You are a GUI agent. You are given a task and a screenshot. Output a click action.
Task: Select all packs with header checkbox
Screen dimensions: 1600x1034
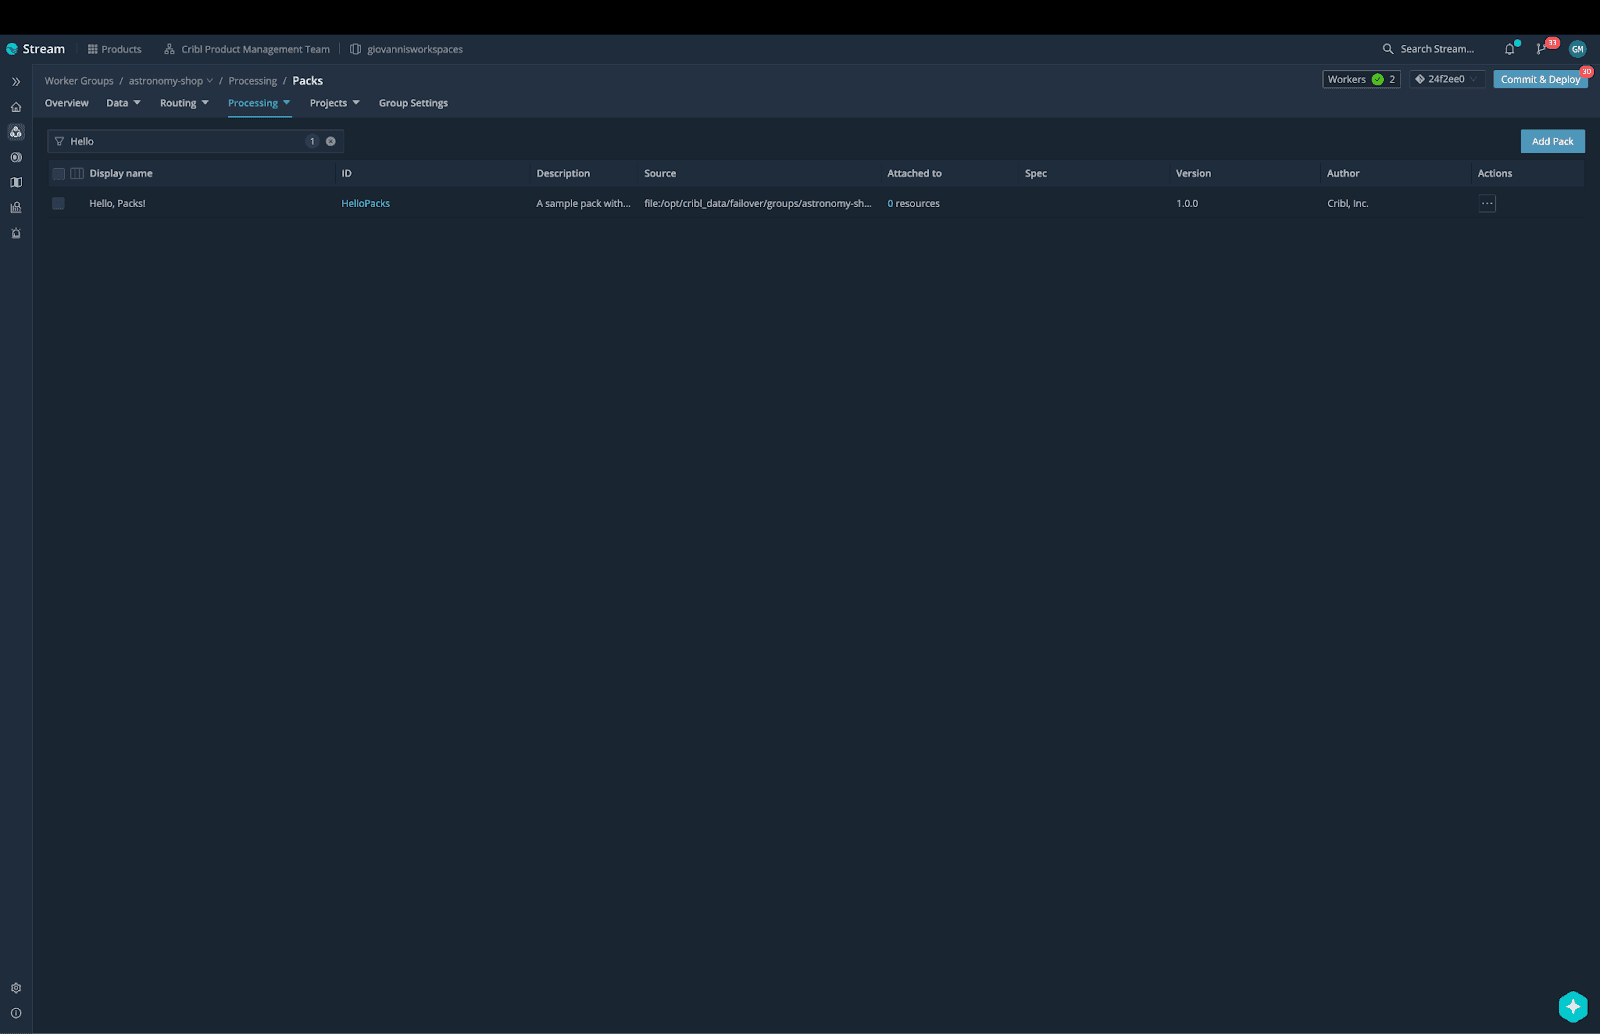(58, 174)
